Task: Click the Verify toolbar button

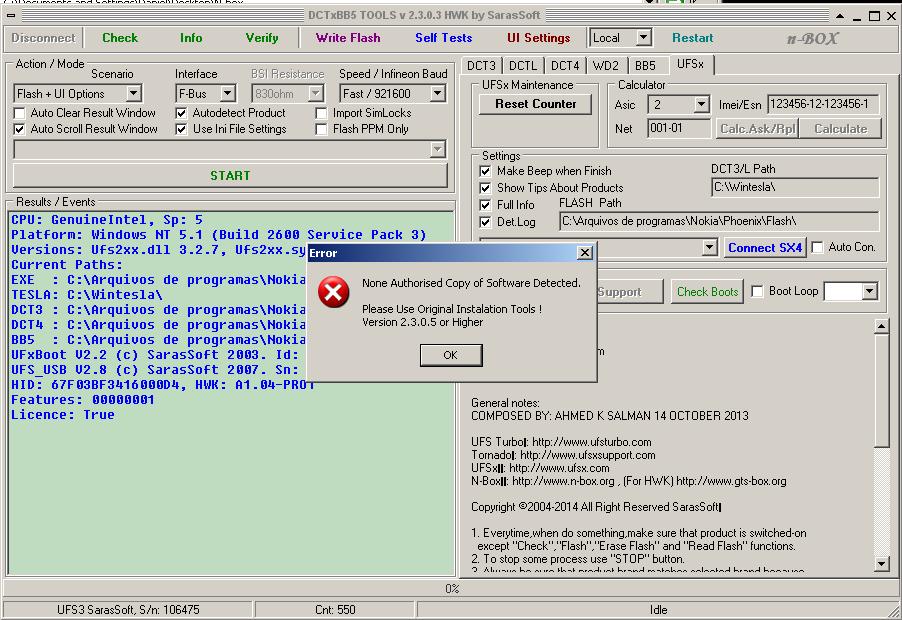Action: click(x=262, y=38)
